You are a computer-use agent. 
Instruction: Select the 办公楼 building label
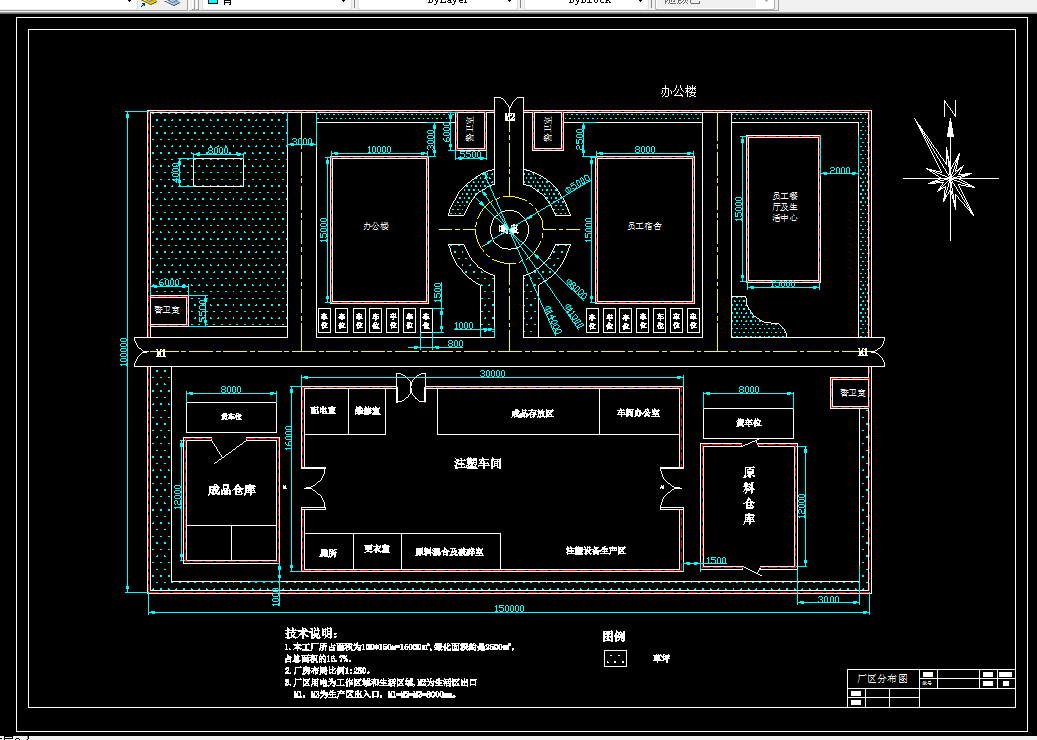[x=379, y=227]
